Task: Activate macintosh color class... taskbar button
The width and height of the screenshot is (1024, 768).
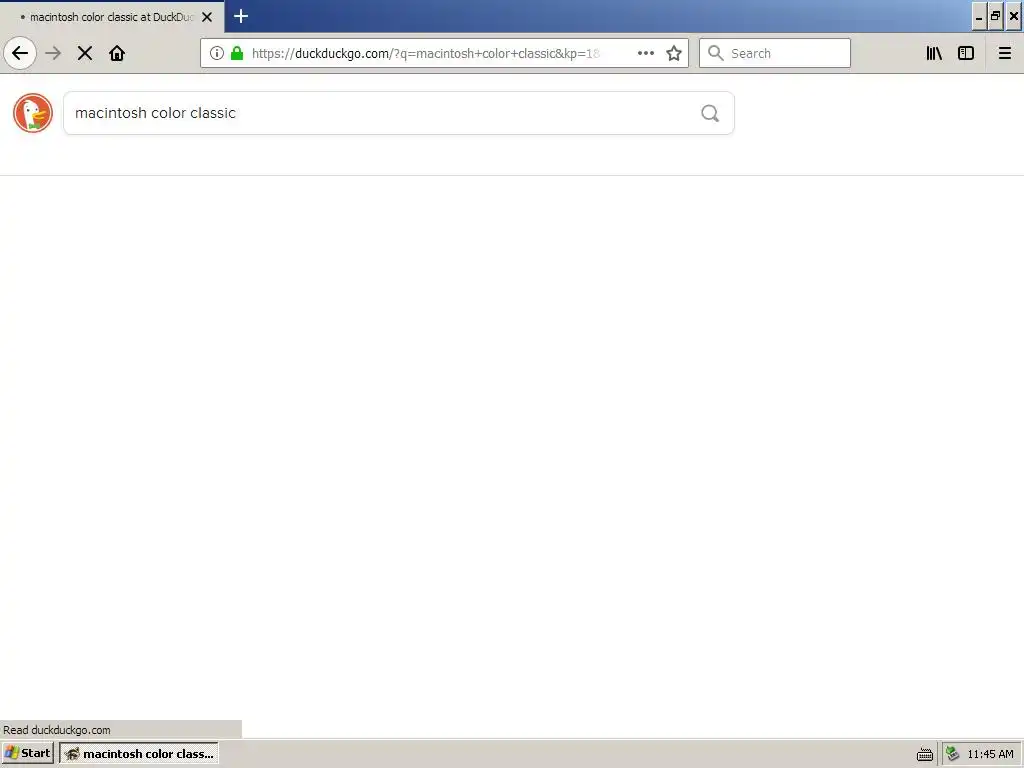Action: 140,753
